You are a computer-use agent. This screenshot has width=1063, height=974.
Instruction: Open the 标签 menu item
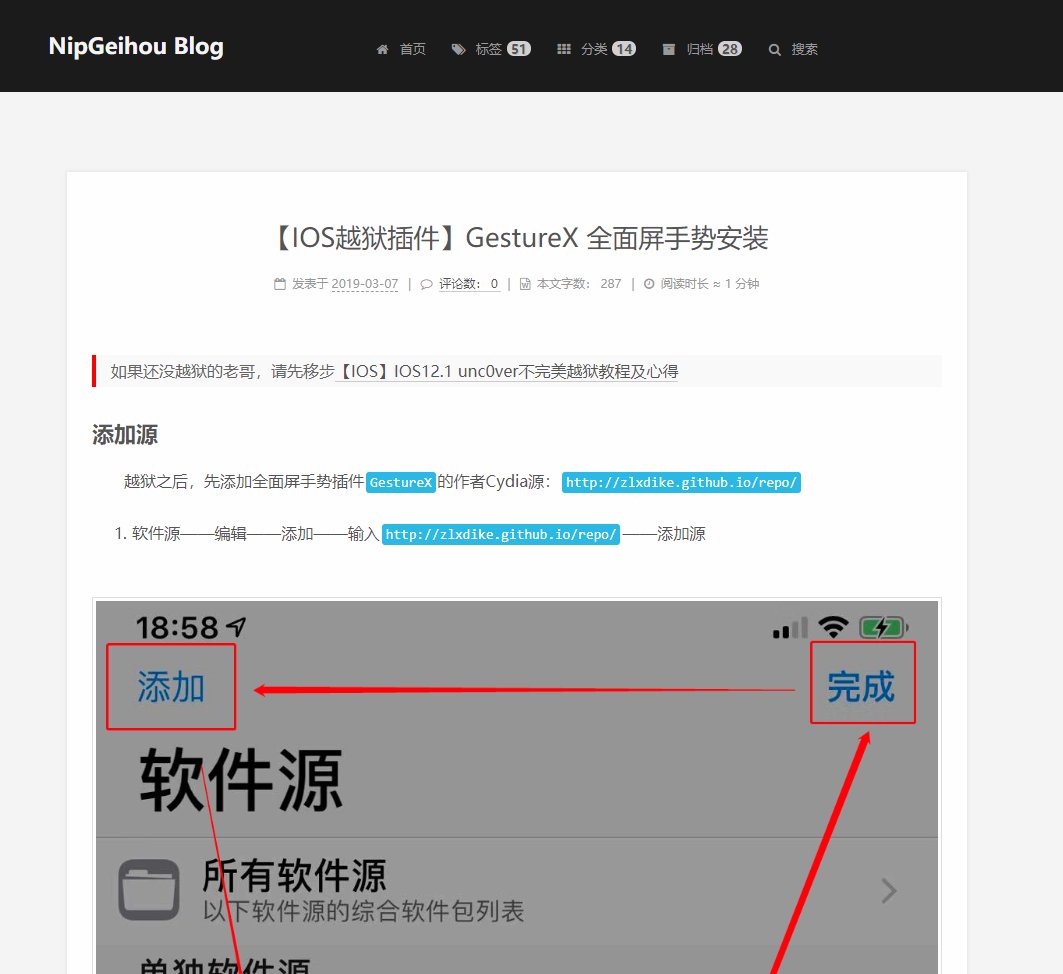[489, 49]
